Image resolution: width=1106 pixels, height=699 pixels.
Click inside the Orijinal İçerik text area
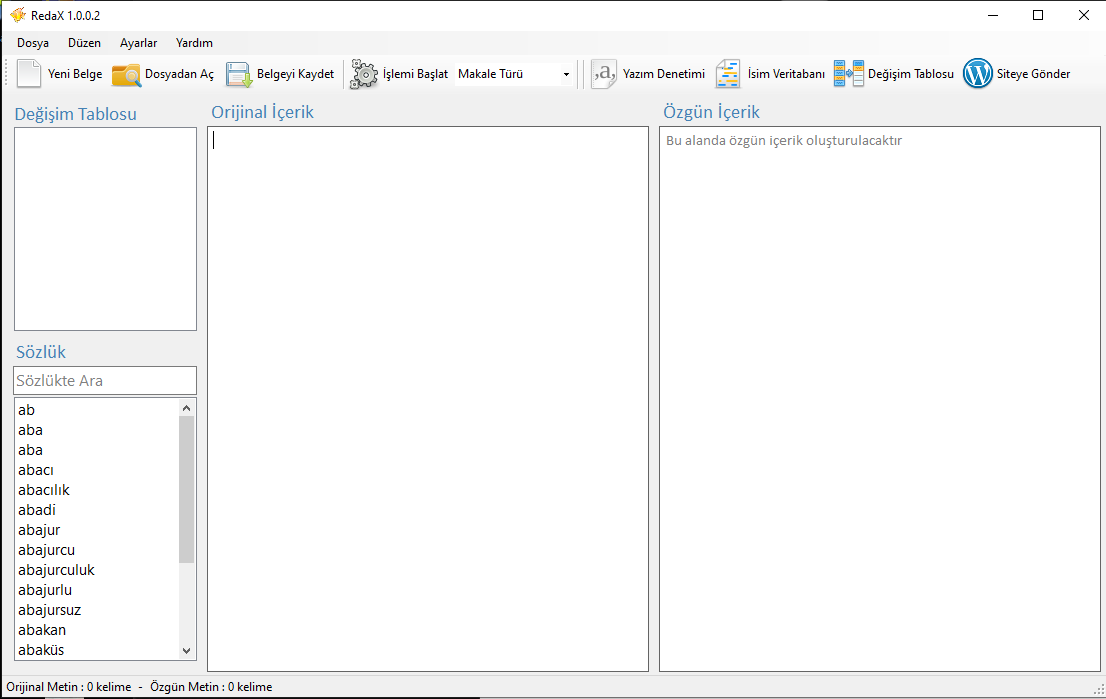(427, 399)
